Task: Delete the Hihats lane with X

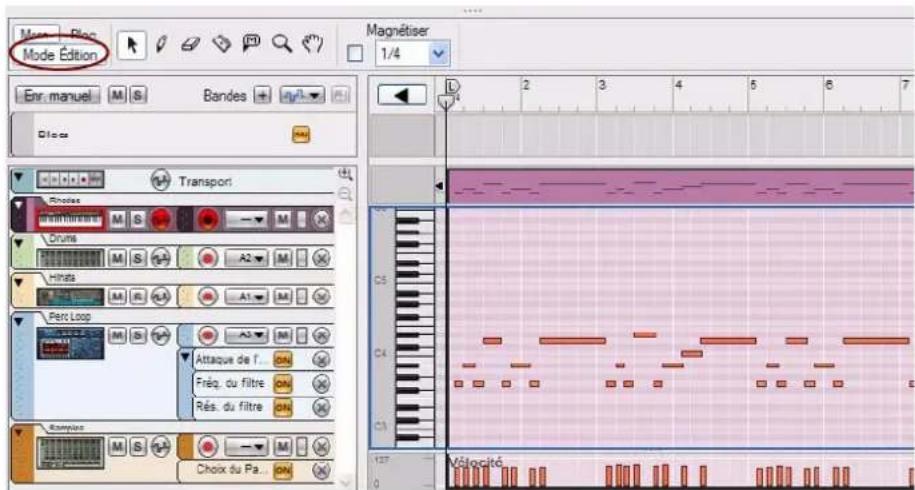Action: point(322,296)
